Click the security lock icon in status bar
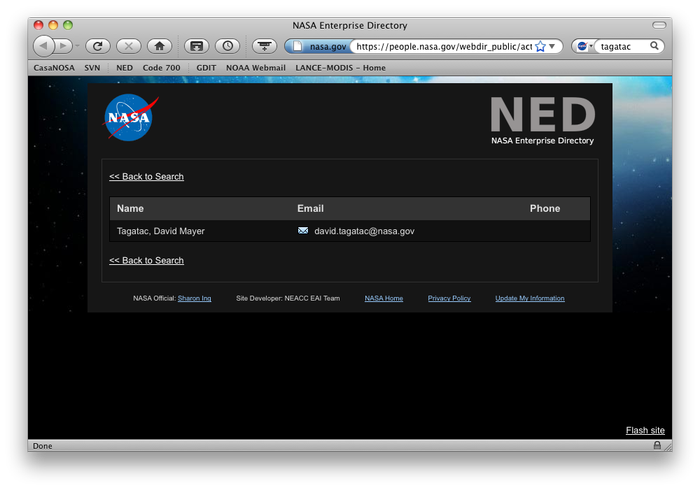 [x=657, y=445]
